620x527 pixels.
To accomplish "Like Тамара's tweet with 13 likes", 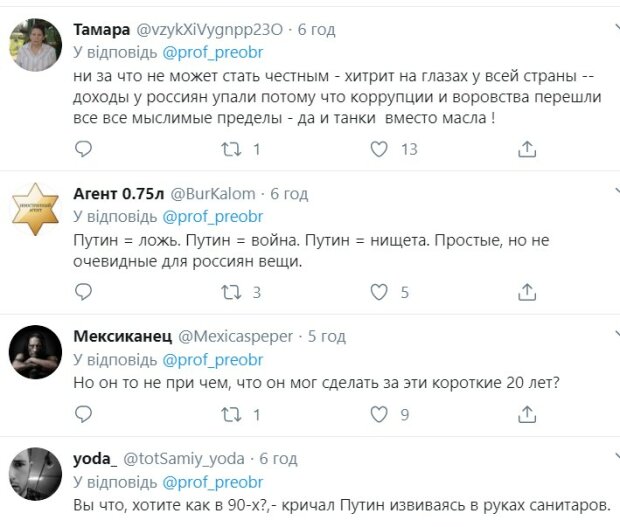I will pos(379,150).
